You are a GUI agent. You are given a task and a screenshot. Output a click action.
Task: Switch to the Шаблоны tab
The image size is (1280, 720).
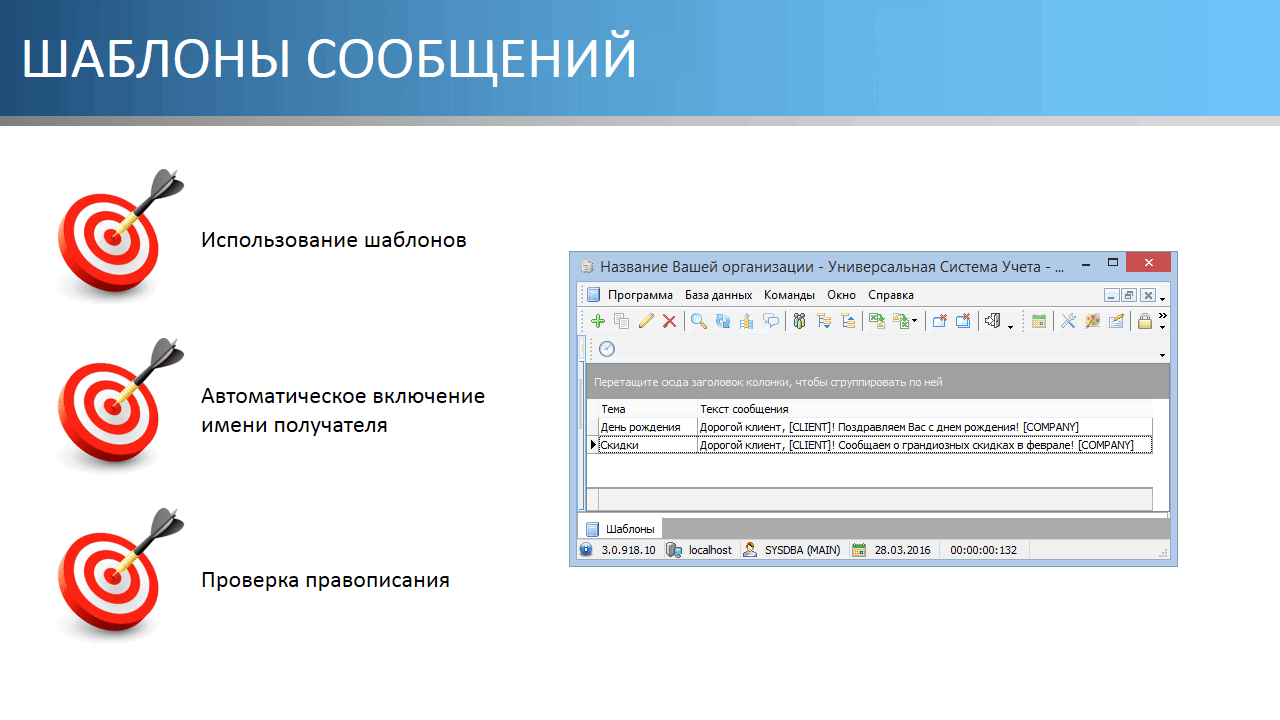pyautogui.click(x=621, y=528)
